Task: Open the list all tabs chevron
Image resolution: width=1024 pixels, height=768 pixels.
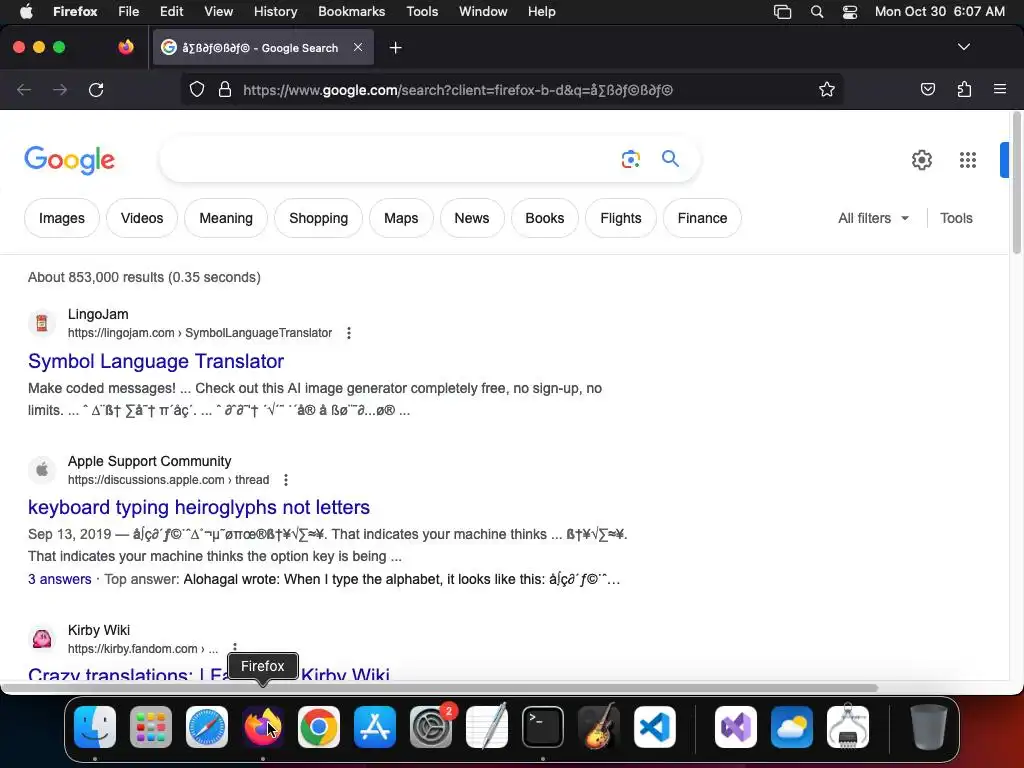Action: click(963, 47)
